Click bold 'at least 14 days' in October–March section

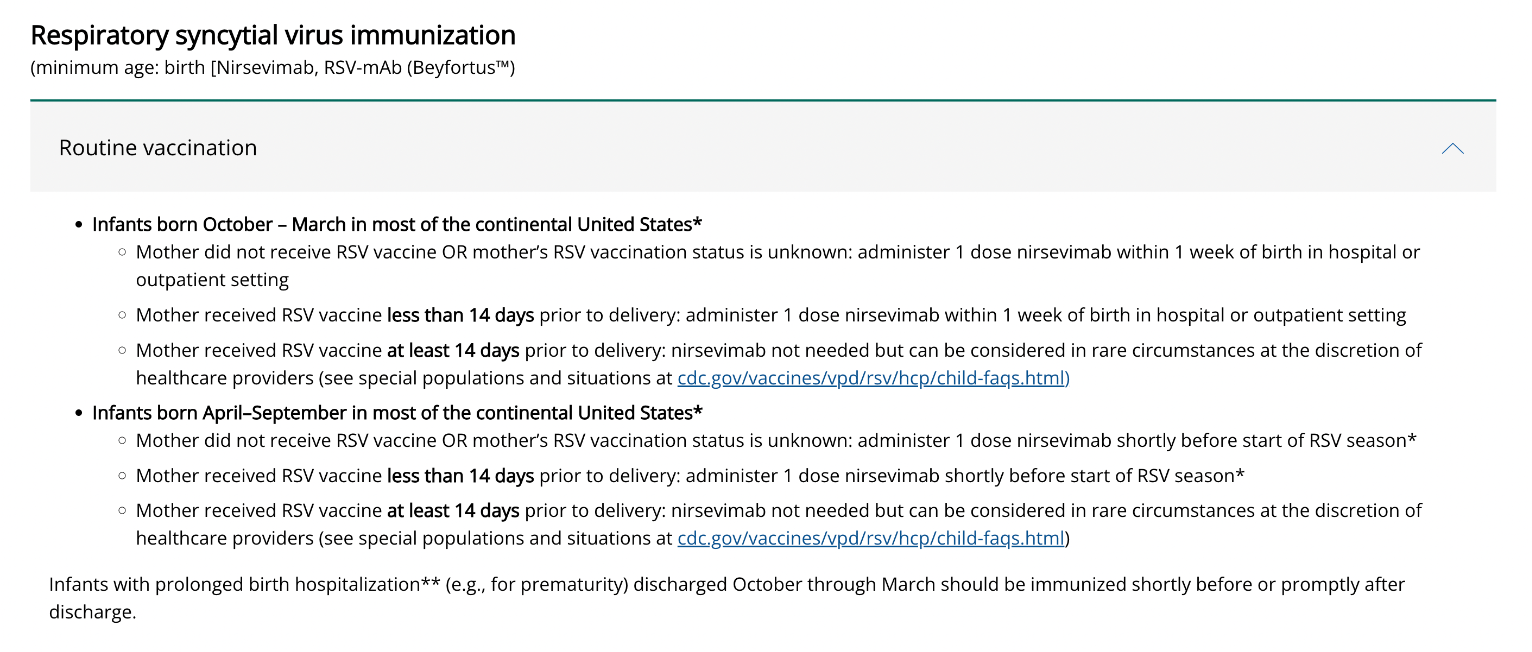[453, 350]
